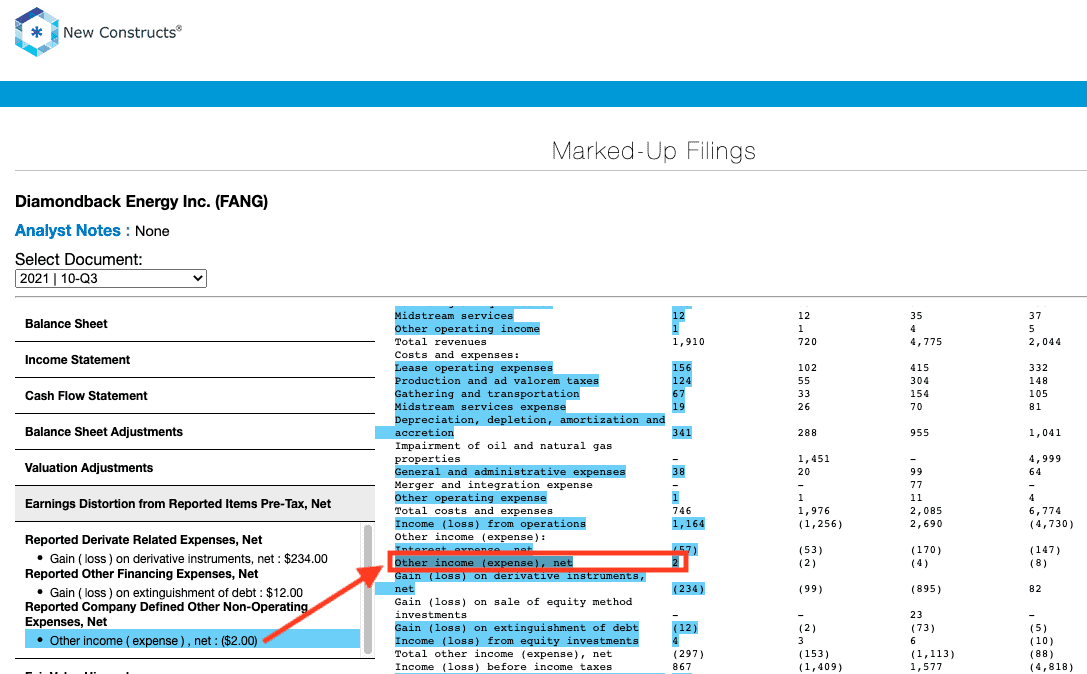1087x674 pixels.
Task: Click highlighted 'Production and ad valorem taxes' line
Action: tap(496, 381)
